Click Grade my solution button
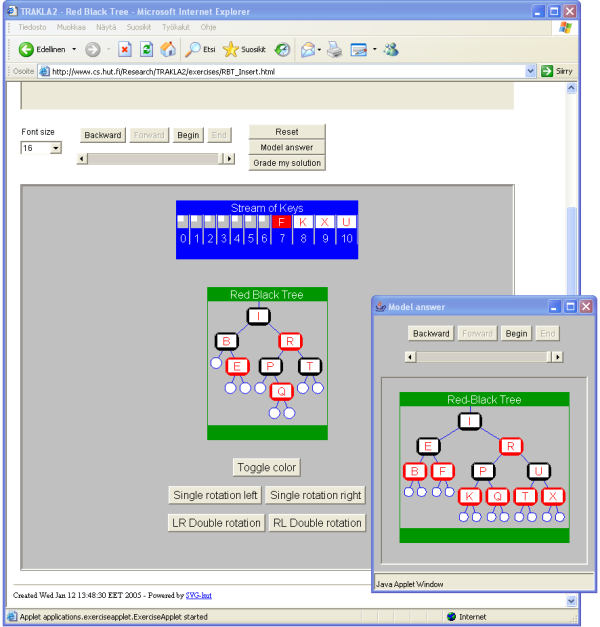Image resolution: width=600 pixels, height=627 pixels. click(287, 163)
